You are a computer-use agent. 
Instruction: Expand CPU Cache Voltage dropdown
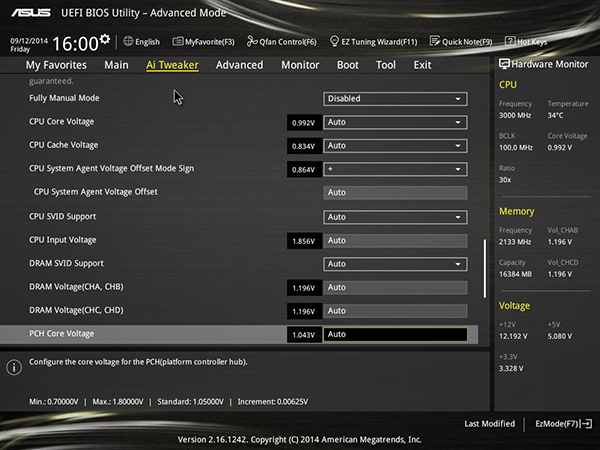click(x=395, y=146)
